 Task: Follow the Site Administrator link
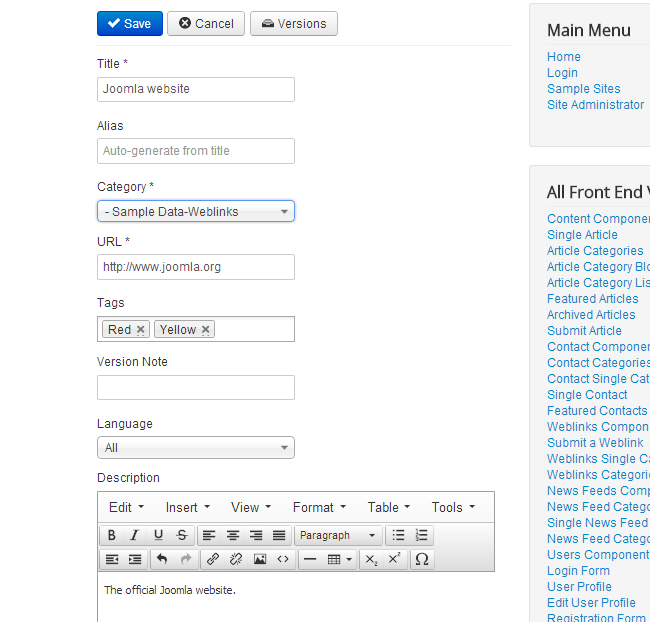coord(595,105)
